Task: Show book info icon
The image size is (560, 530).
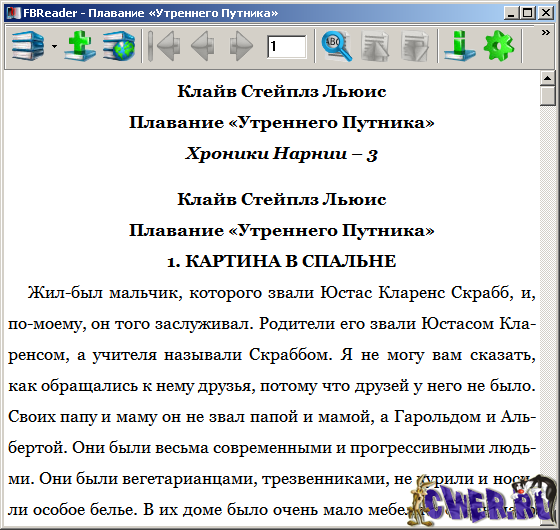Action: [459, 46]
